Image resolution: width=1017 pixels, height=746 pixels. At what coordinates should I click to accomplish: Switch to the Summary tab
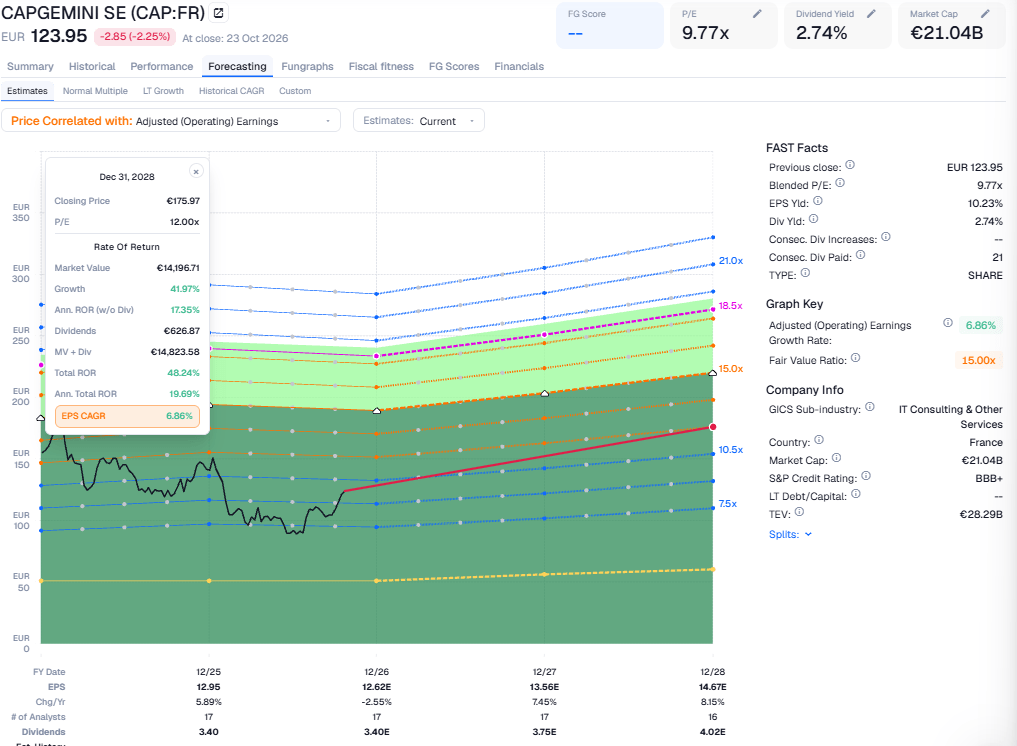30,66
